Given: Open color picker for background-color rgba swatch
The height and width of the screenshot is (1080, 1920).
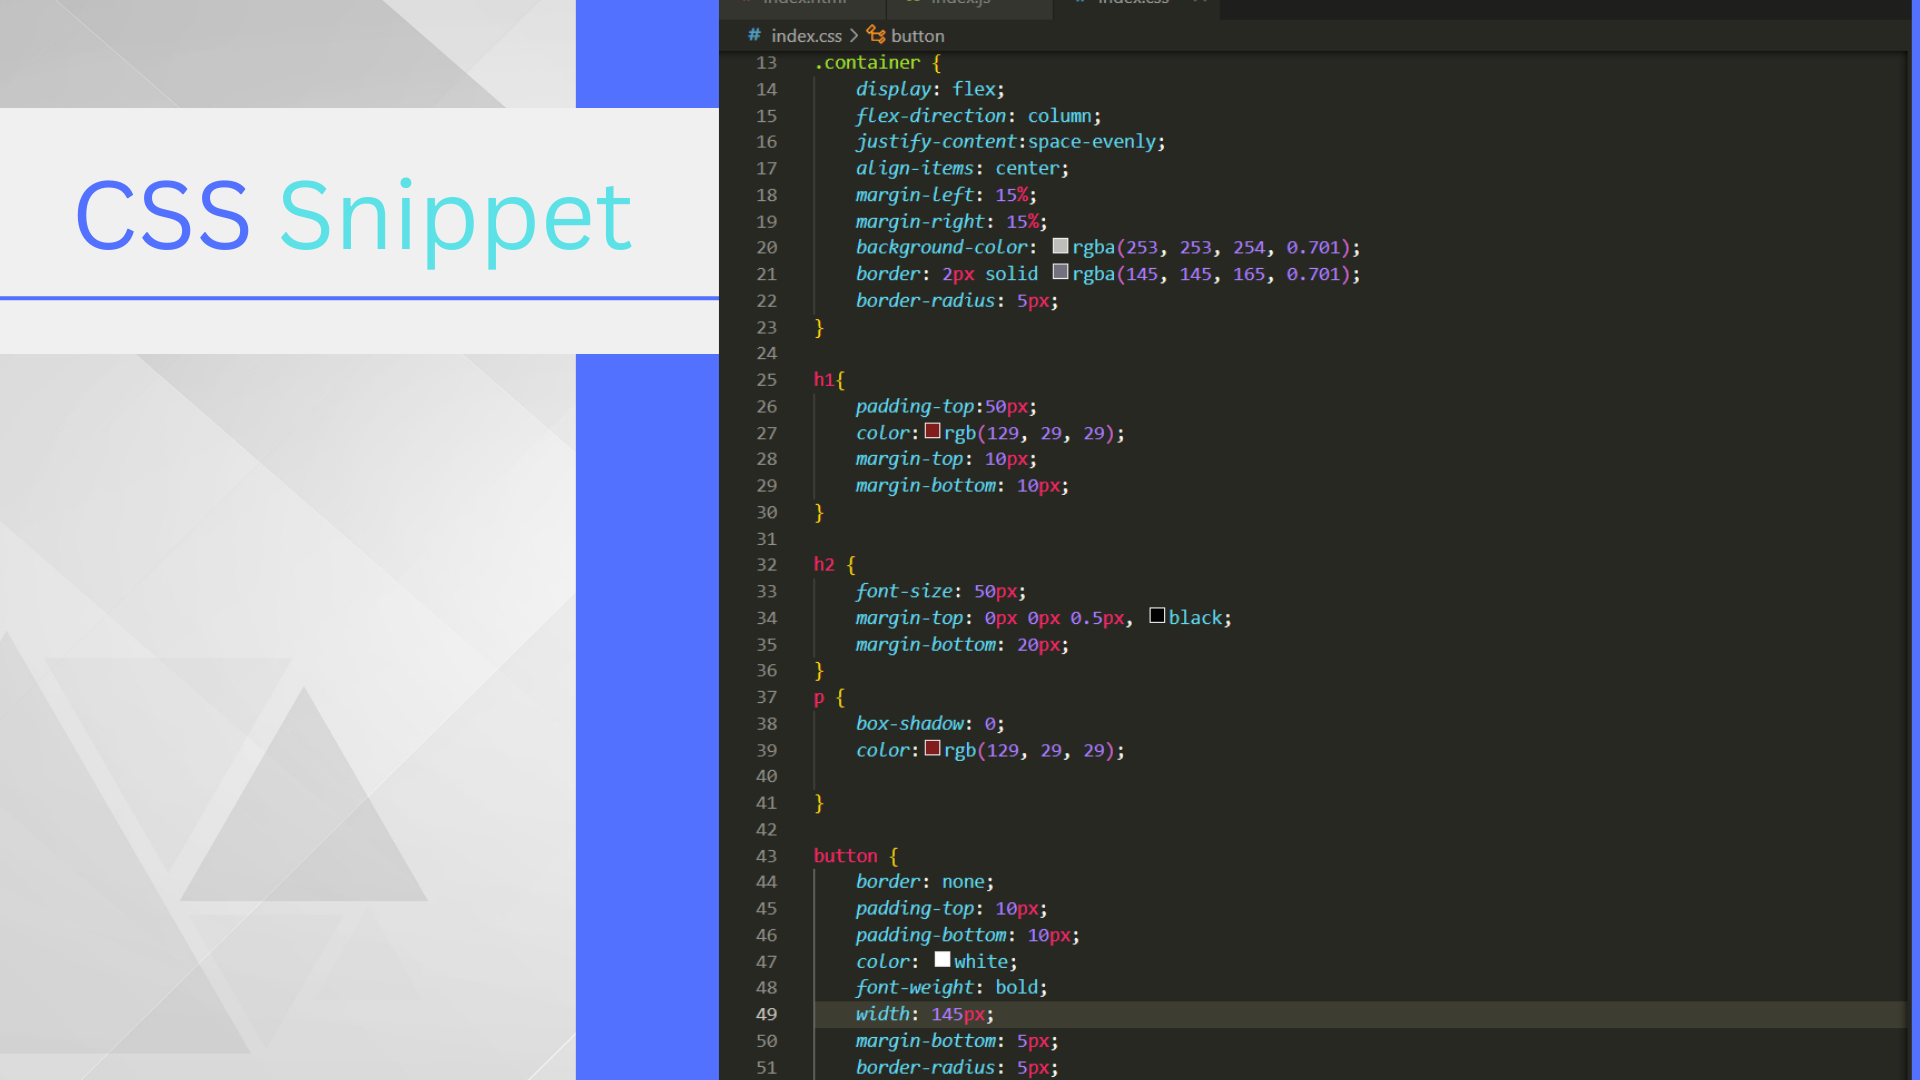Looking at the screenshot, I should coord(1060,246).
